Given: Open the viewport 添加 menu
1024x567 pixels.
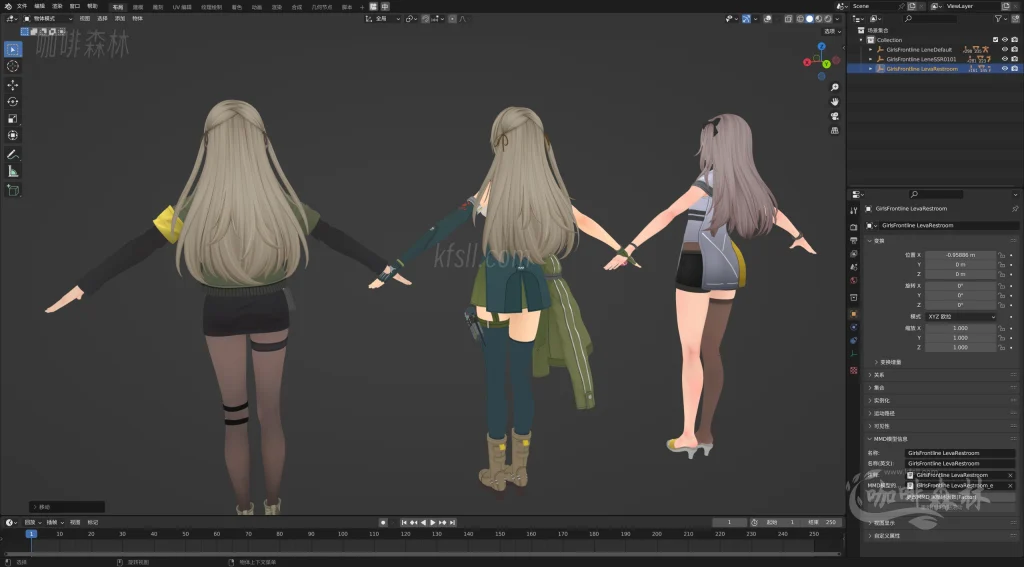Looking at the screenshot, I should pos(120,19).
